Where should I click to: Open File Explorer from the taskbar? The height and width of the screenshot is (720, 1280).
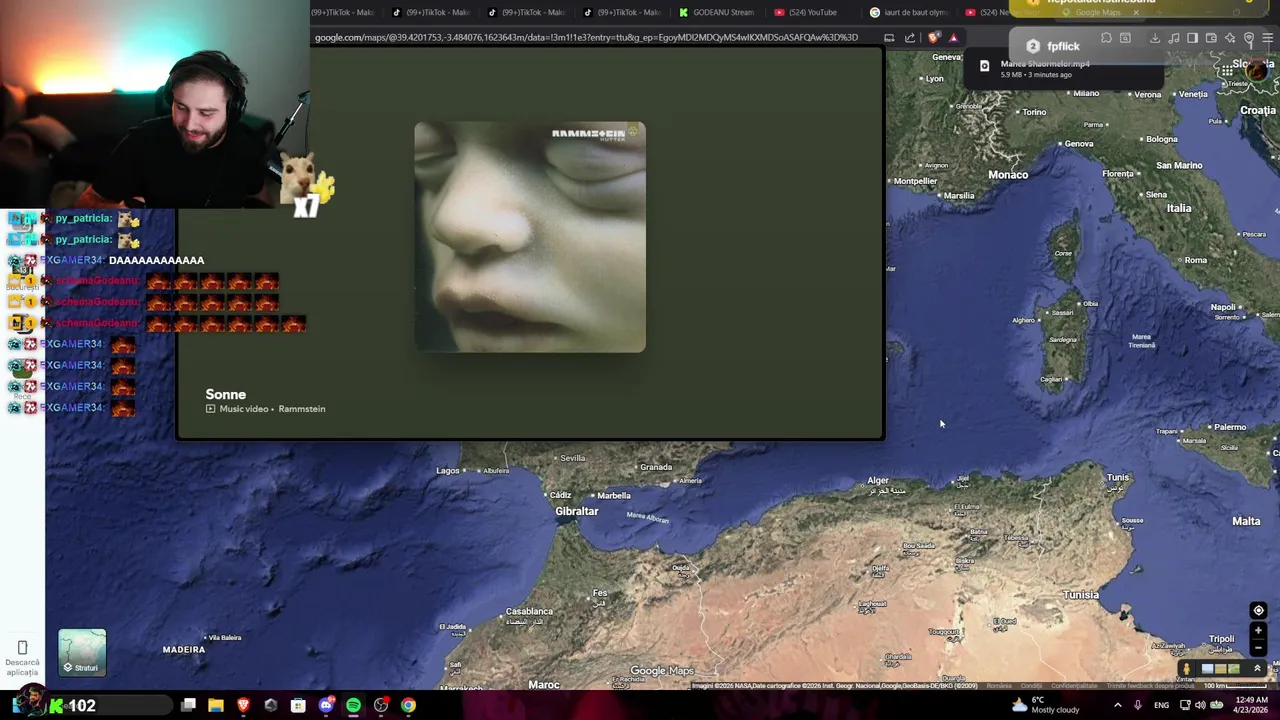[x=215, y=706]
